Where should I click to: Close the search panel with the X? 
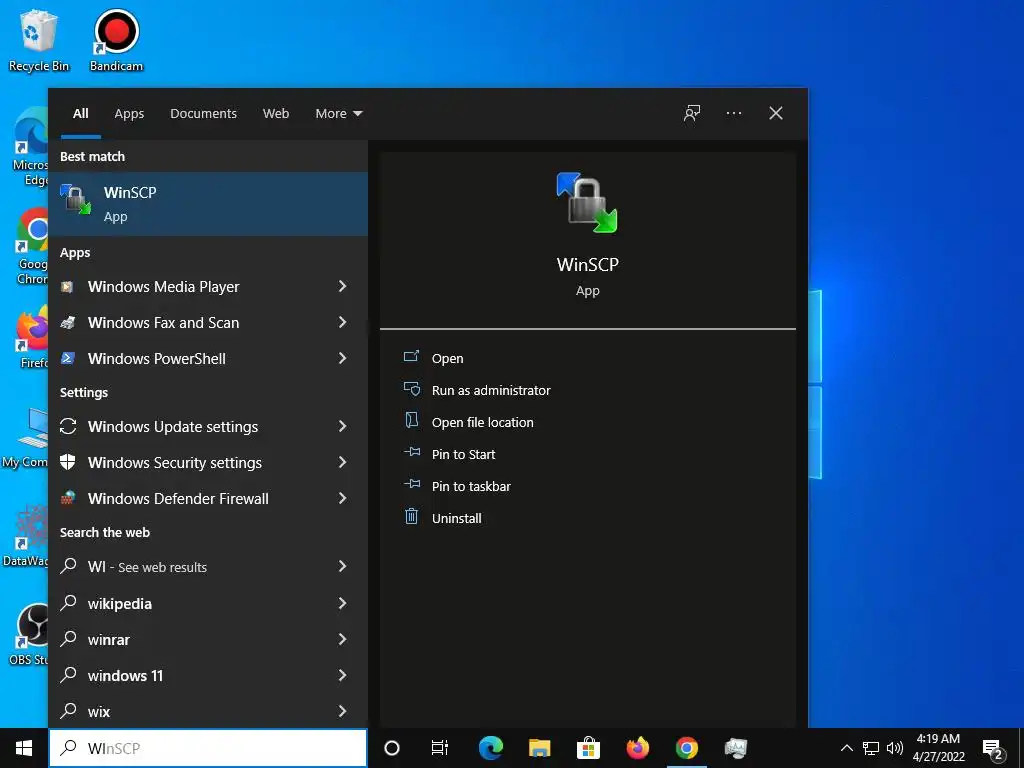[776, 114]
